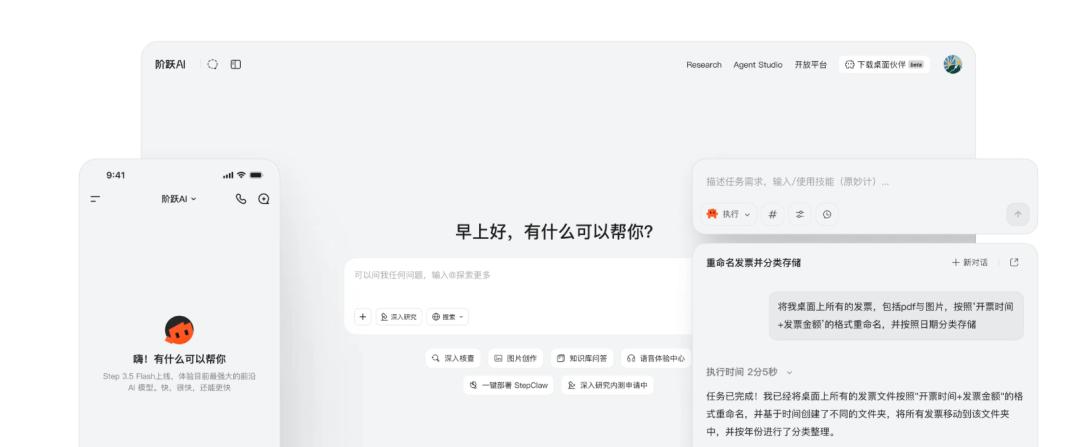Click the user message about 发票 renaming
1080x447 pixels.
click(x=896, y=315)
